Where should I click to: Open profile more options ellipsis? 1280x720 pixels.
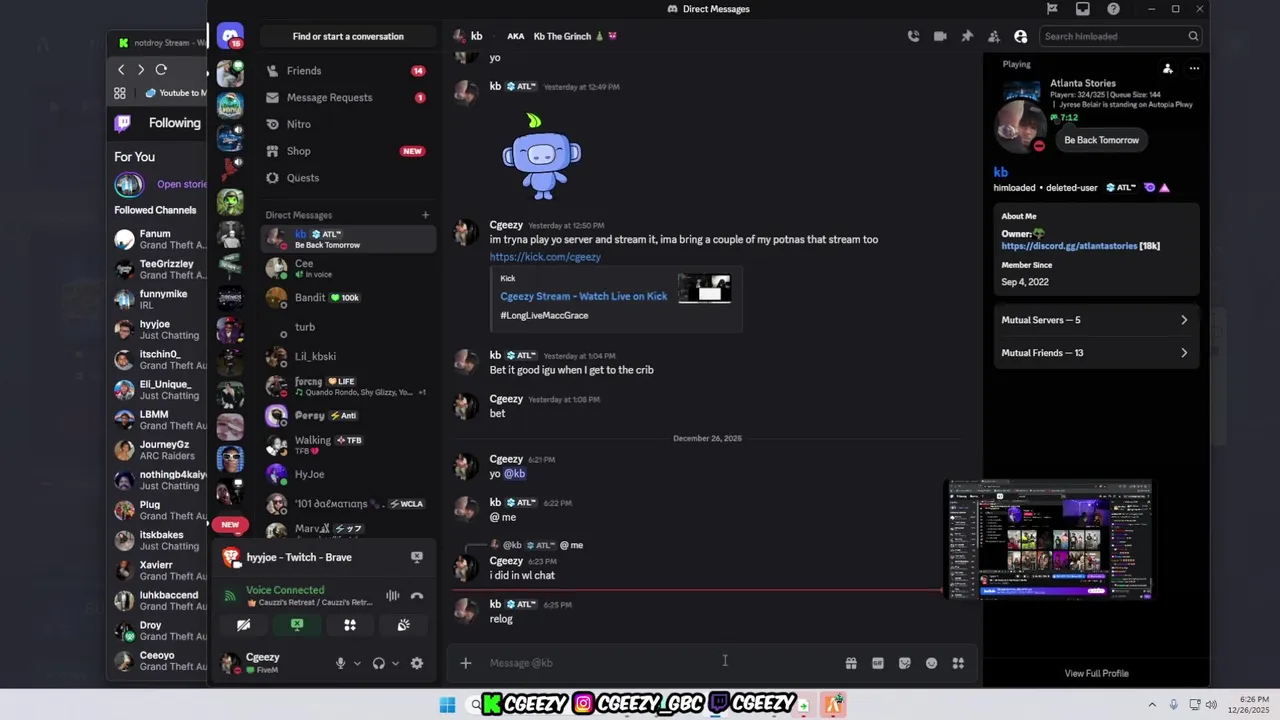point(1194,69)
